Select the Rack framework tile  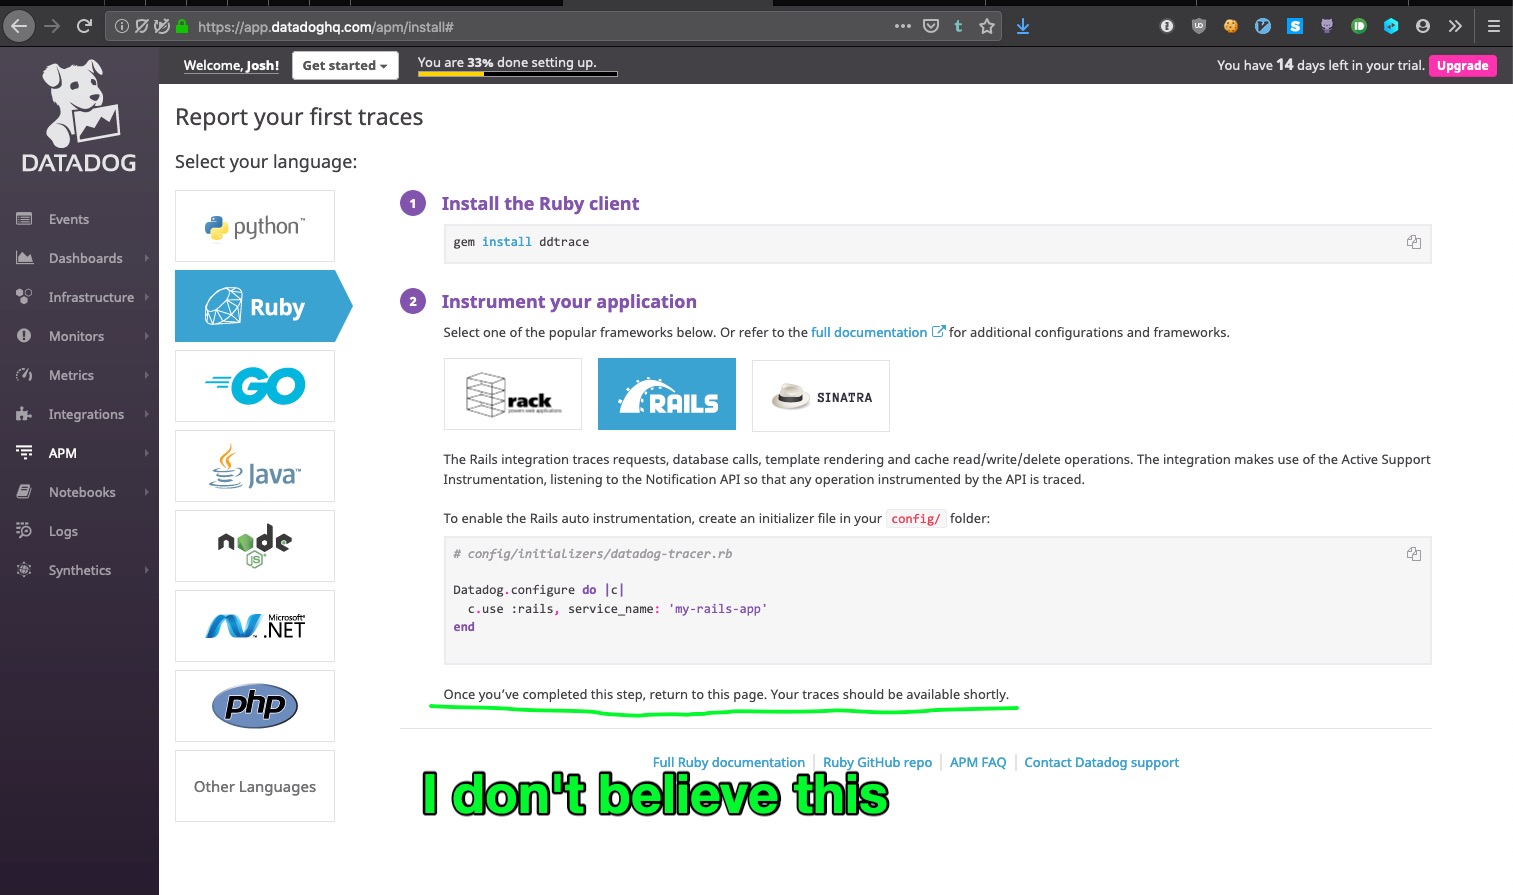click(x=513, y=394)
